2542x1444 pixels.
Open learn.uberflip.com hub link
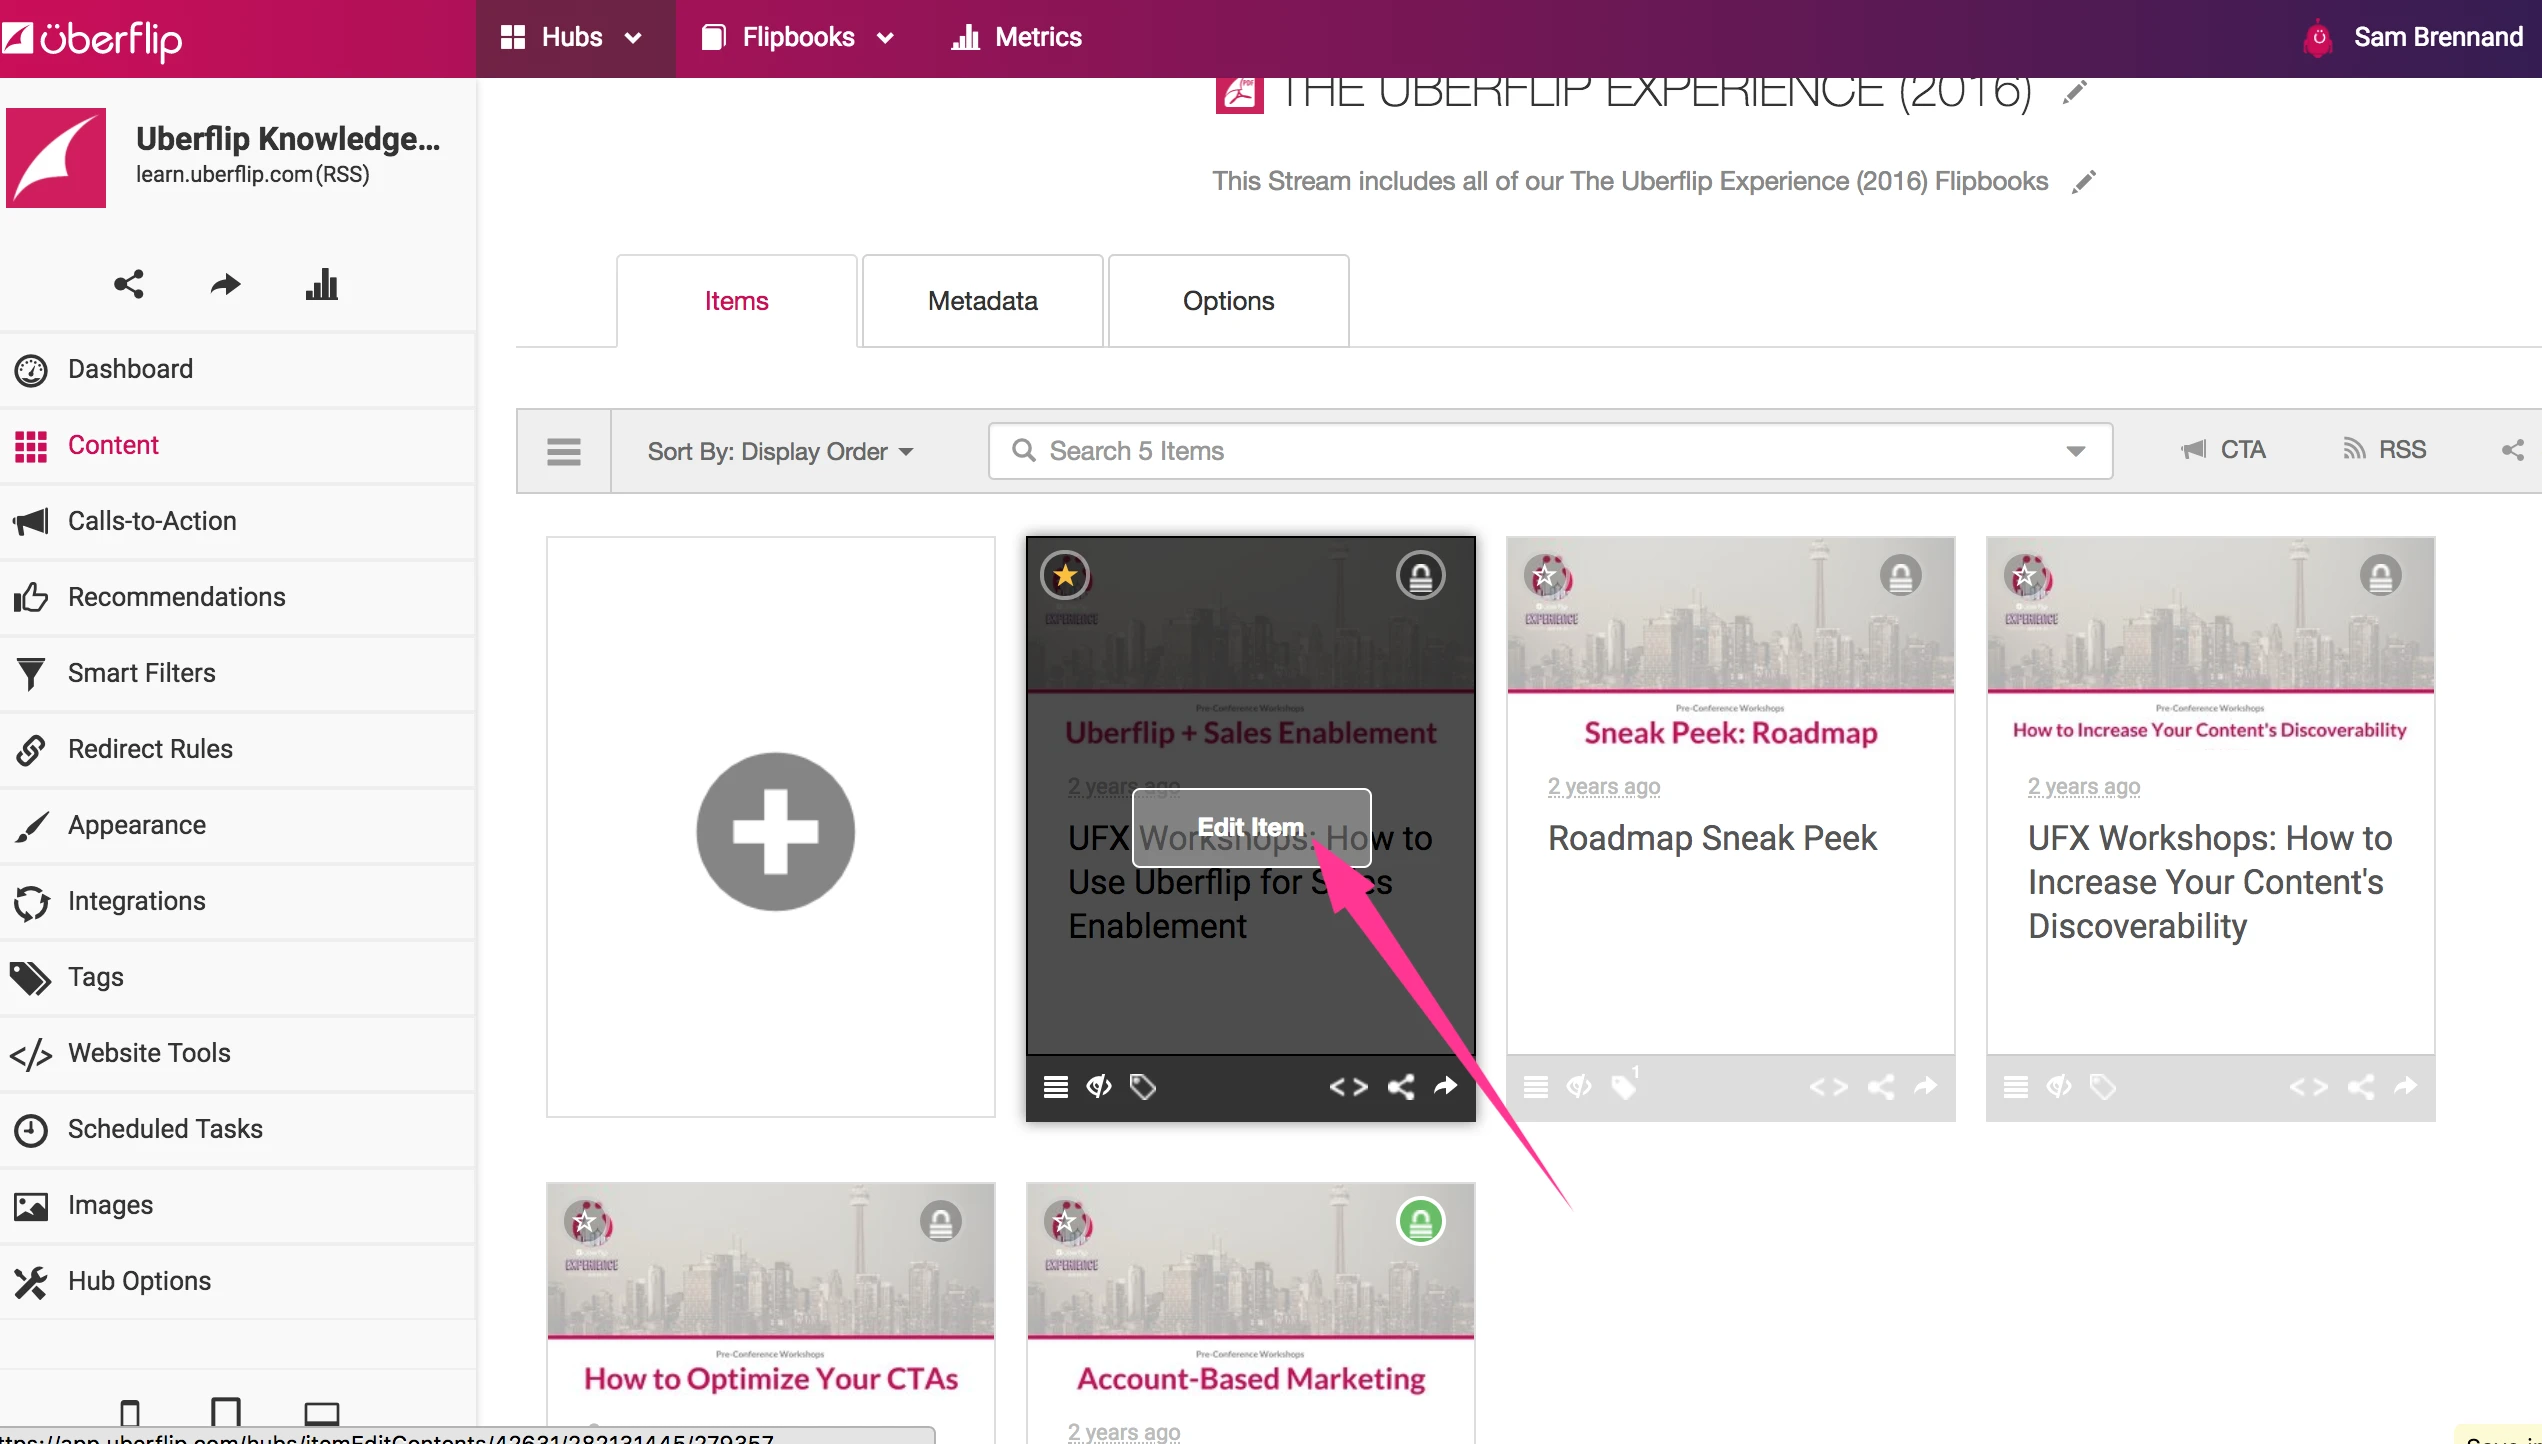pos(224,174)
